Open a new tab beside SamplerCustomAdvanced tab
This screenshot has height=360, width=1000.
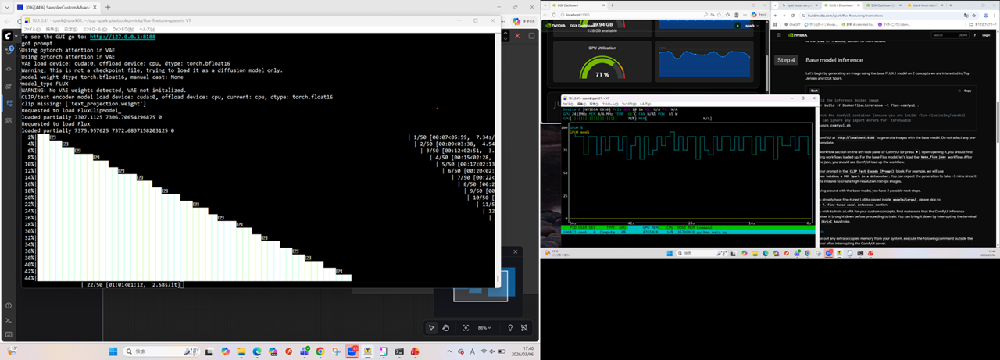pyautogui.click(x=108, y=7)
